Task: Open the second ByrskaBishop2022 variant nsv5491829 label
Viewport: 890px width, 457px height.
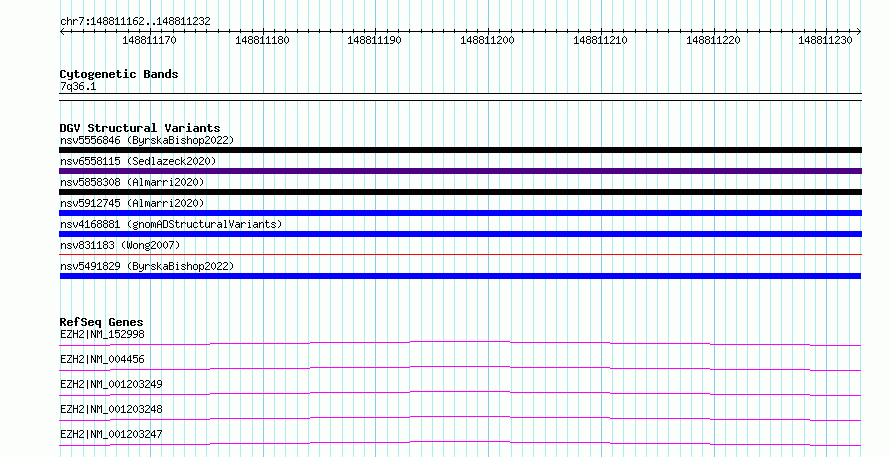Action: 147,266
